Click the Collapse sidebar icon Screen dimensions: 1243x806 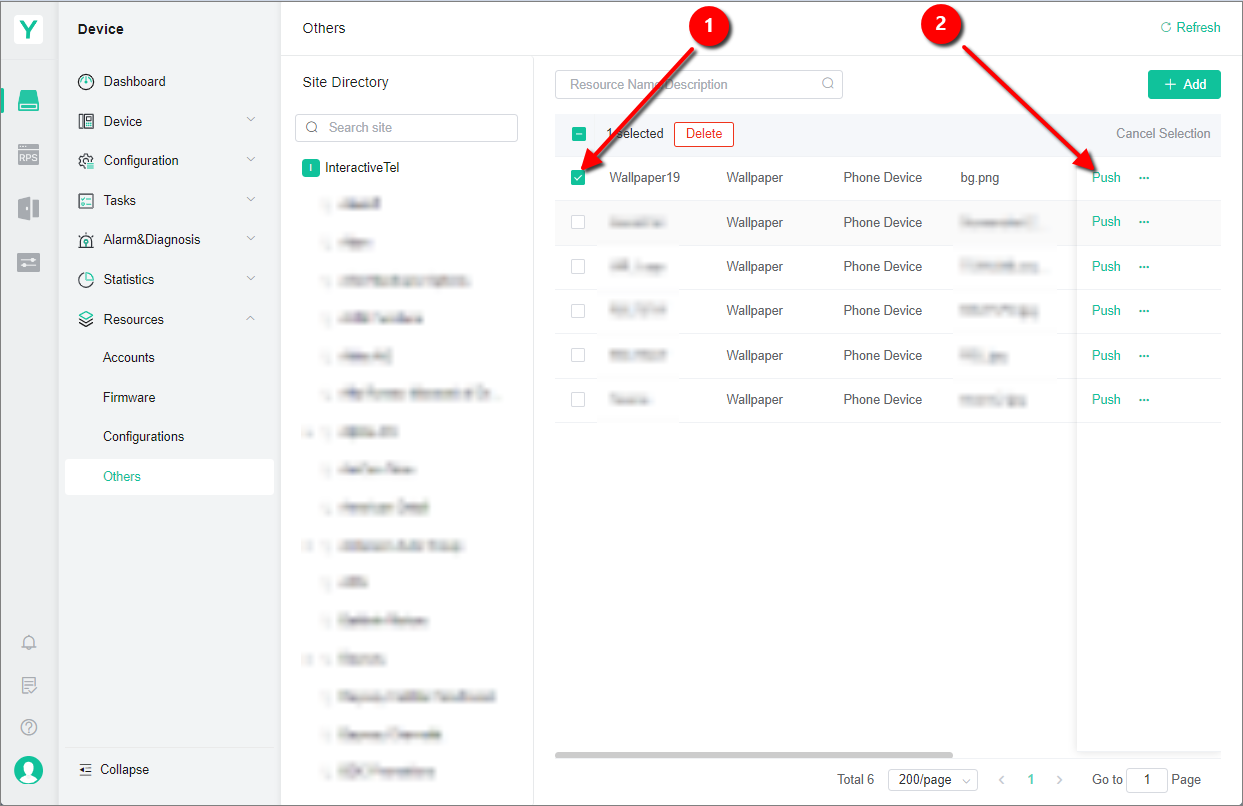tap(85, 770)
